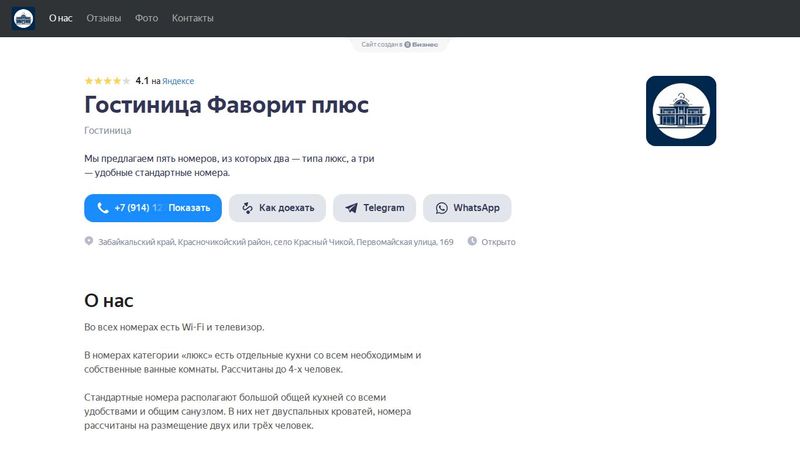Screen dimensions: 800x449
Task: Click the Telegram paper plane icon
Action: coord(351,208)
